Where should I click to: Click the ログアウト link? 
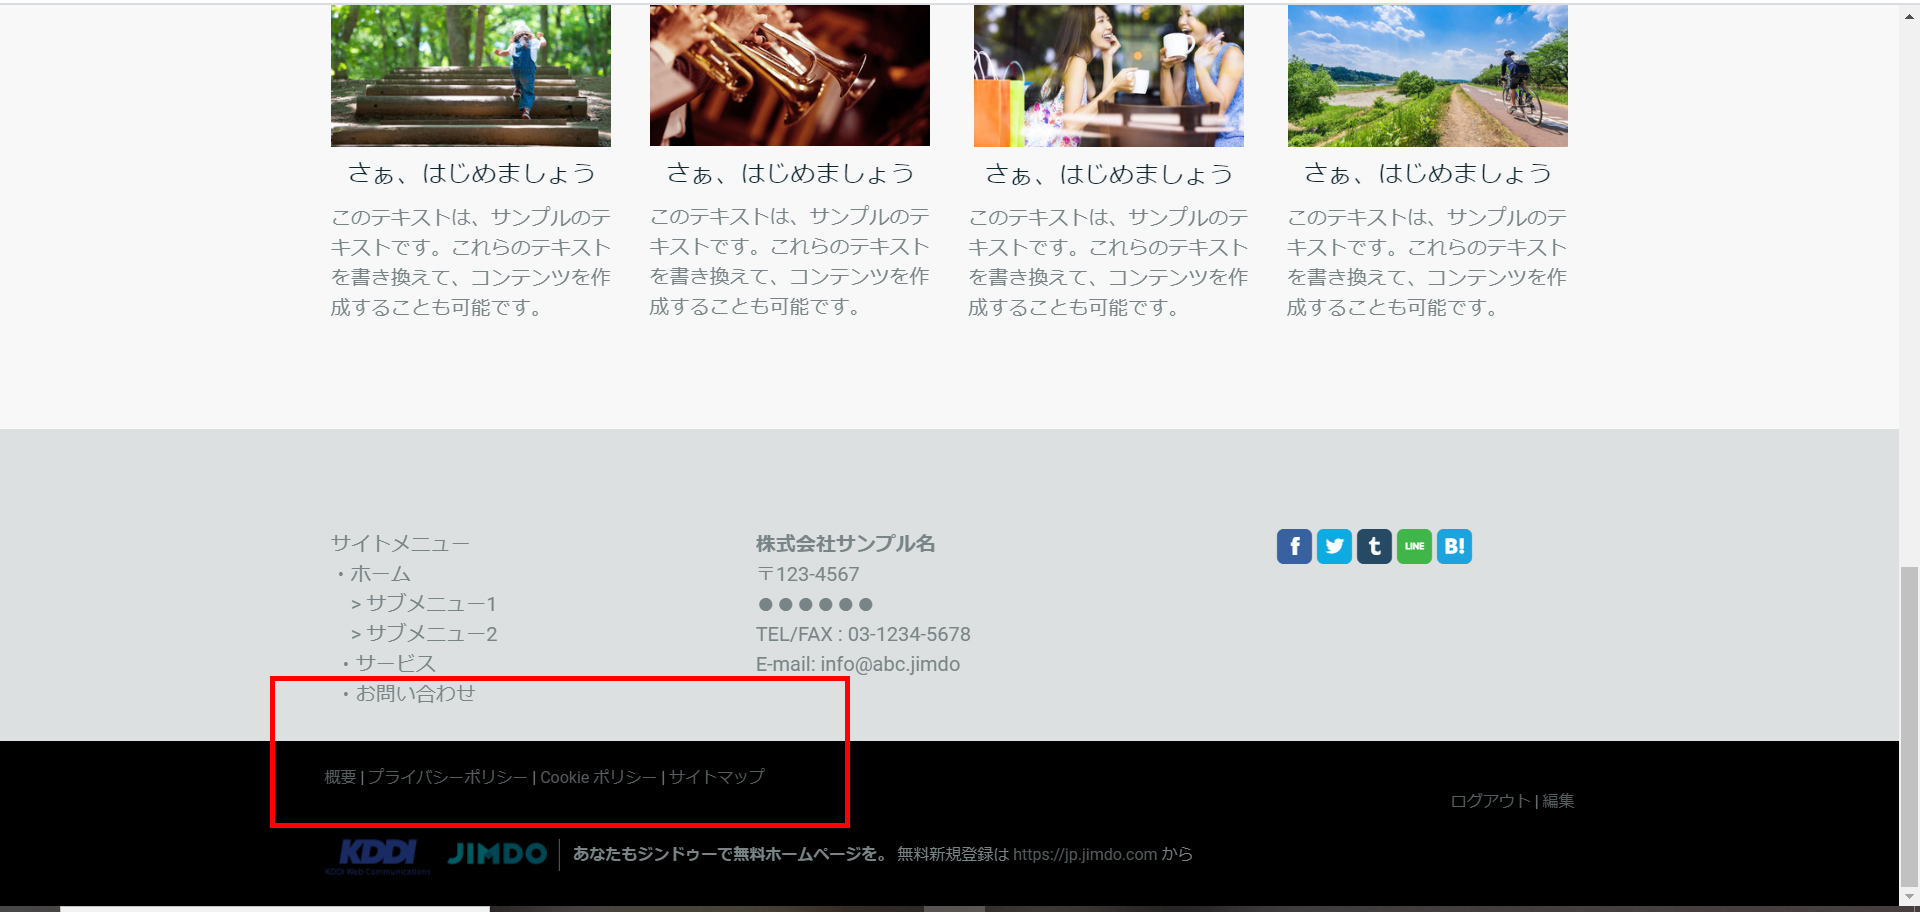(1490, 801)
